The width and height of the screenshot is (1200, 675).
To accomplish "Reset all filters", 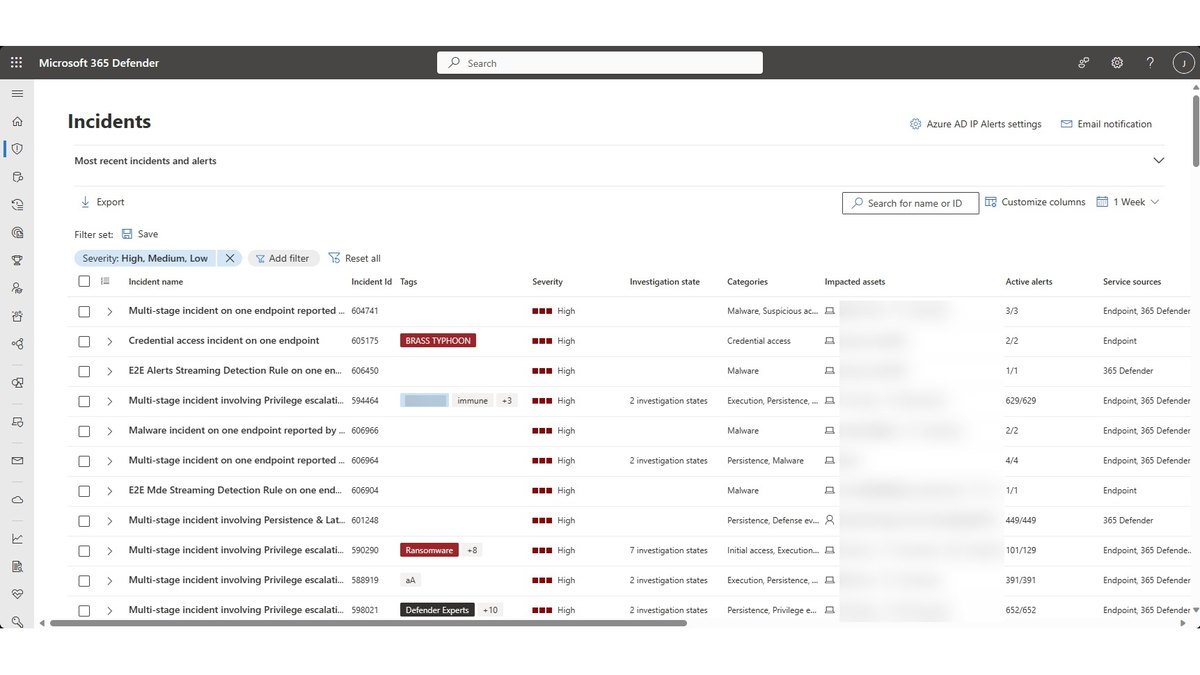I will tap(355, 258).
